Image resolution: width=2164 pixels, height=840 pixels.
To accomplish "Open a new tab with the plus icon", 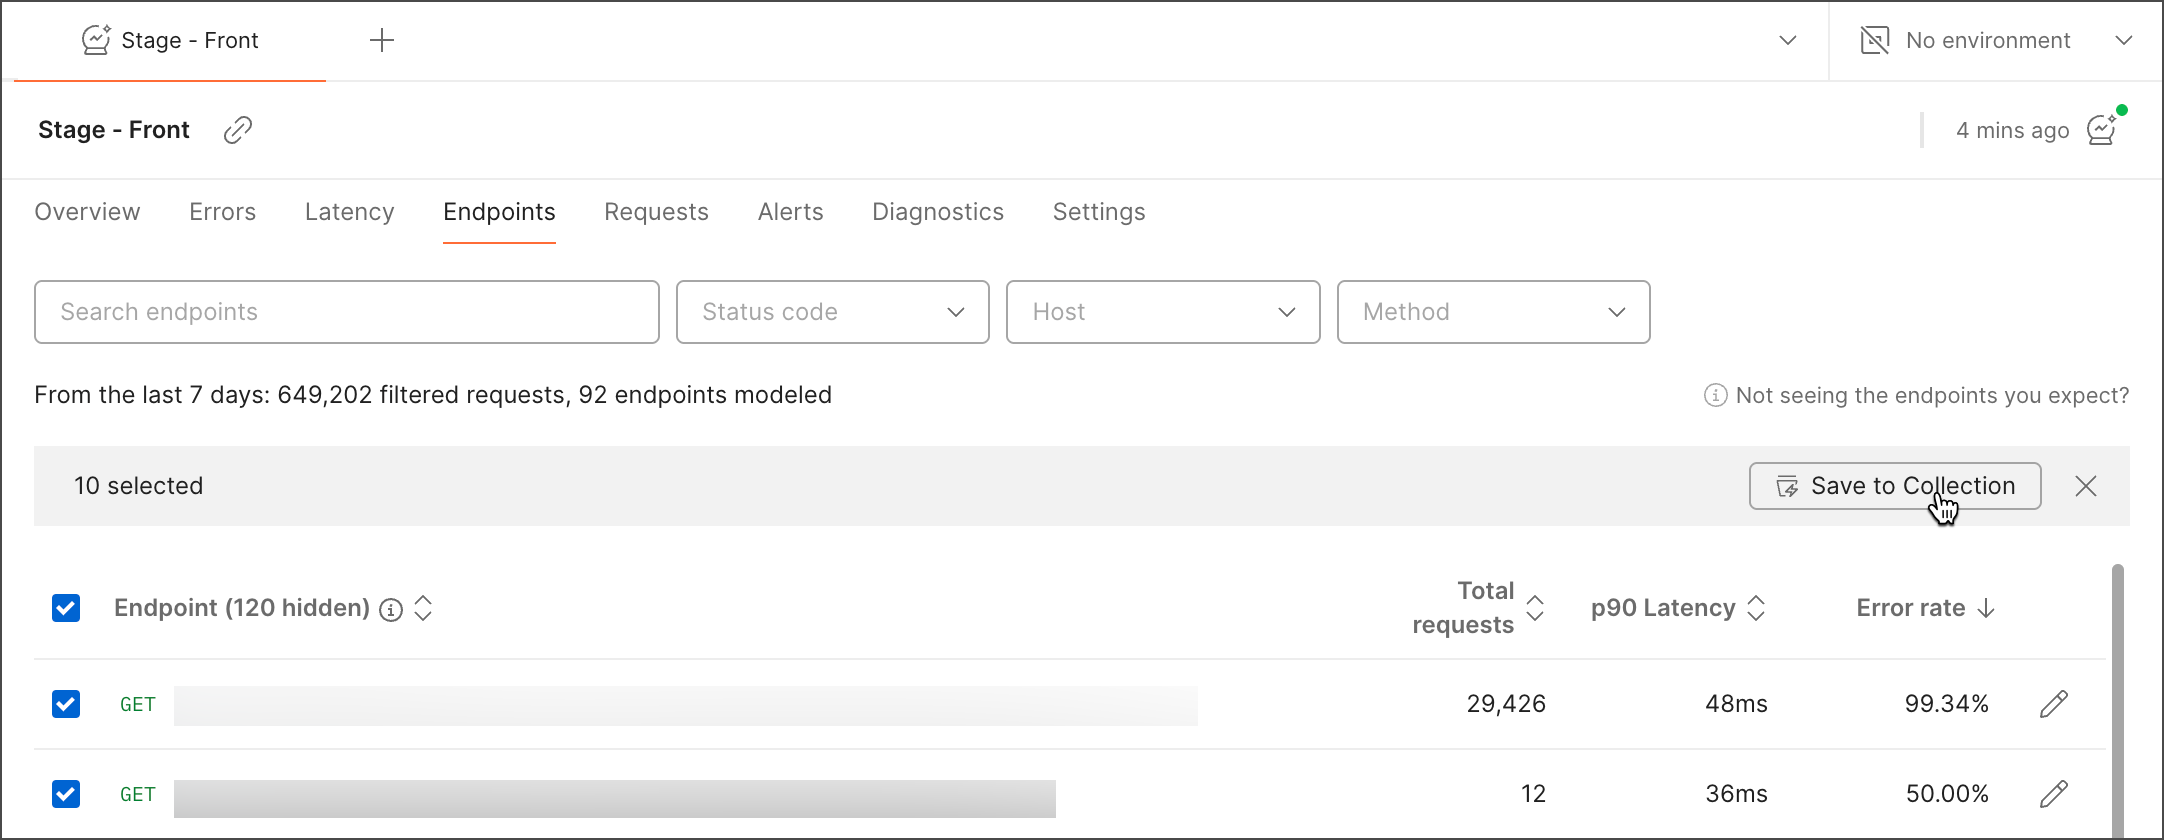I will 382,40.
